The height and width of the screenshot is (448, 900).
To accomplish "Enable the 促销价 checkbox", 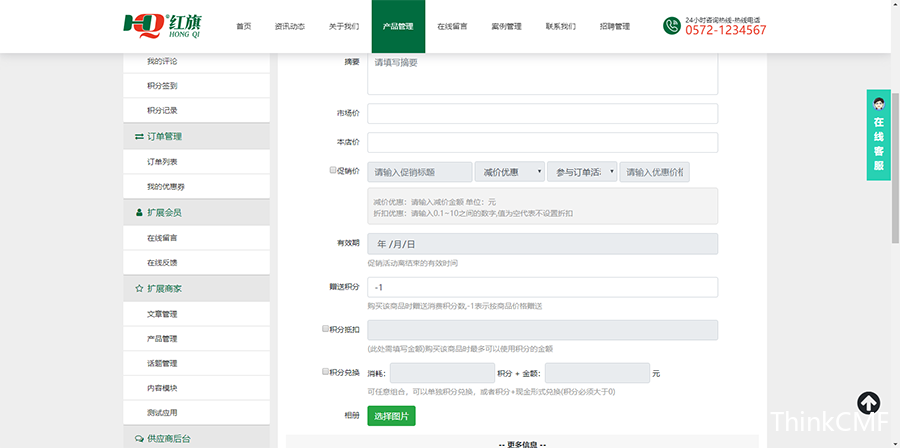I will [333, 170].
